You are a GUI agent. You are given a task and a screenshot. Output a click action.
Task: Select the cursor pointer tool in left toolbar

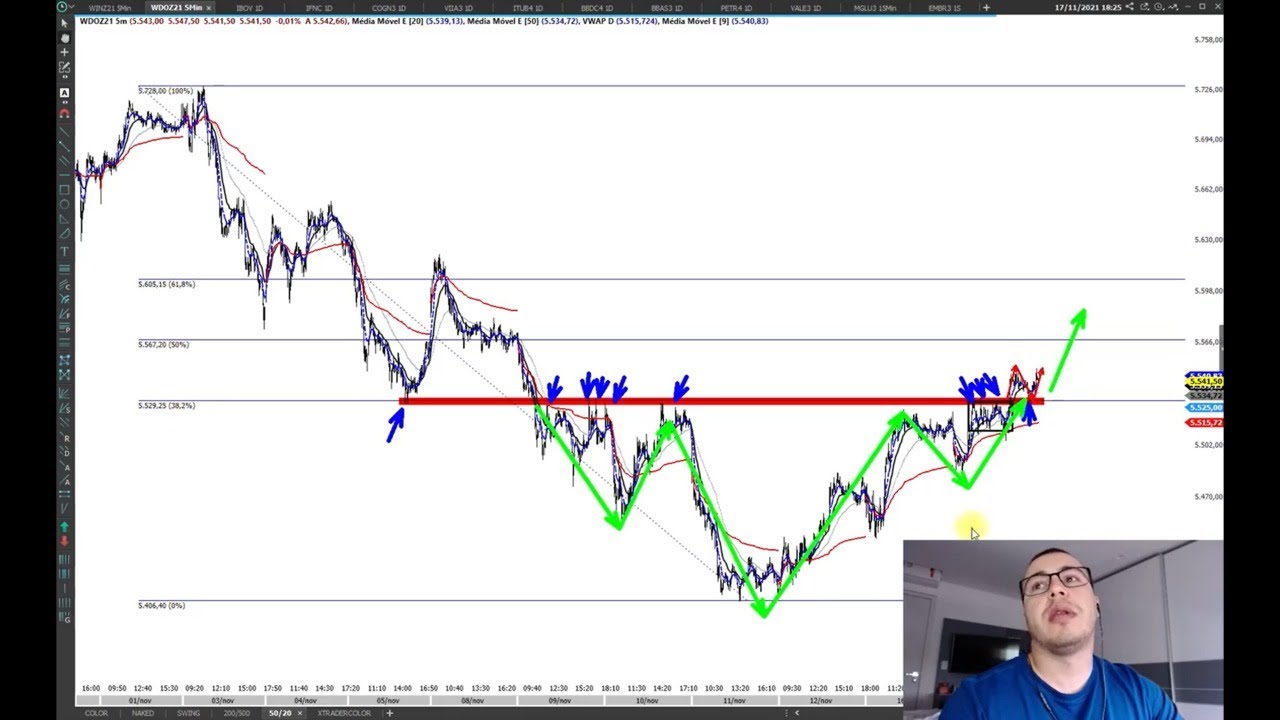(65, 23)
